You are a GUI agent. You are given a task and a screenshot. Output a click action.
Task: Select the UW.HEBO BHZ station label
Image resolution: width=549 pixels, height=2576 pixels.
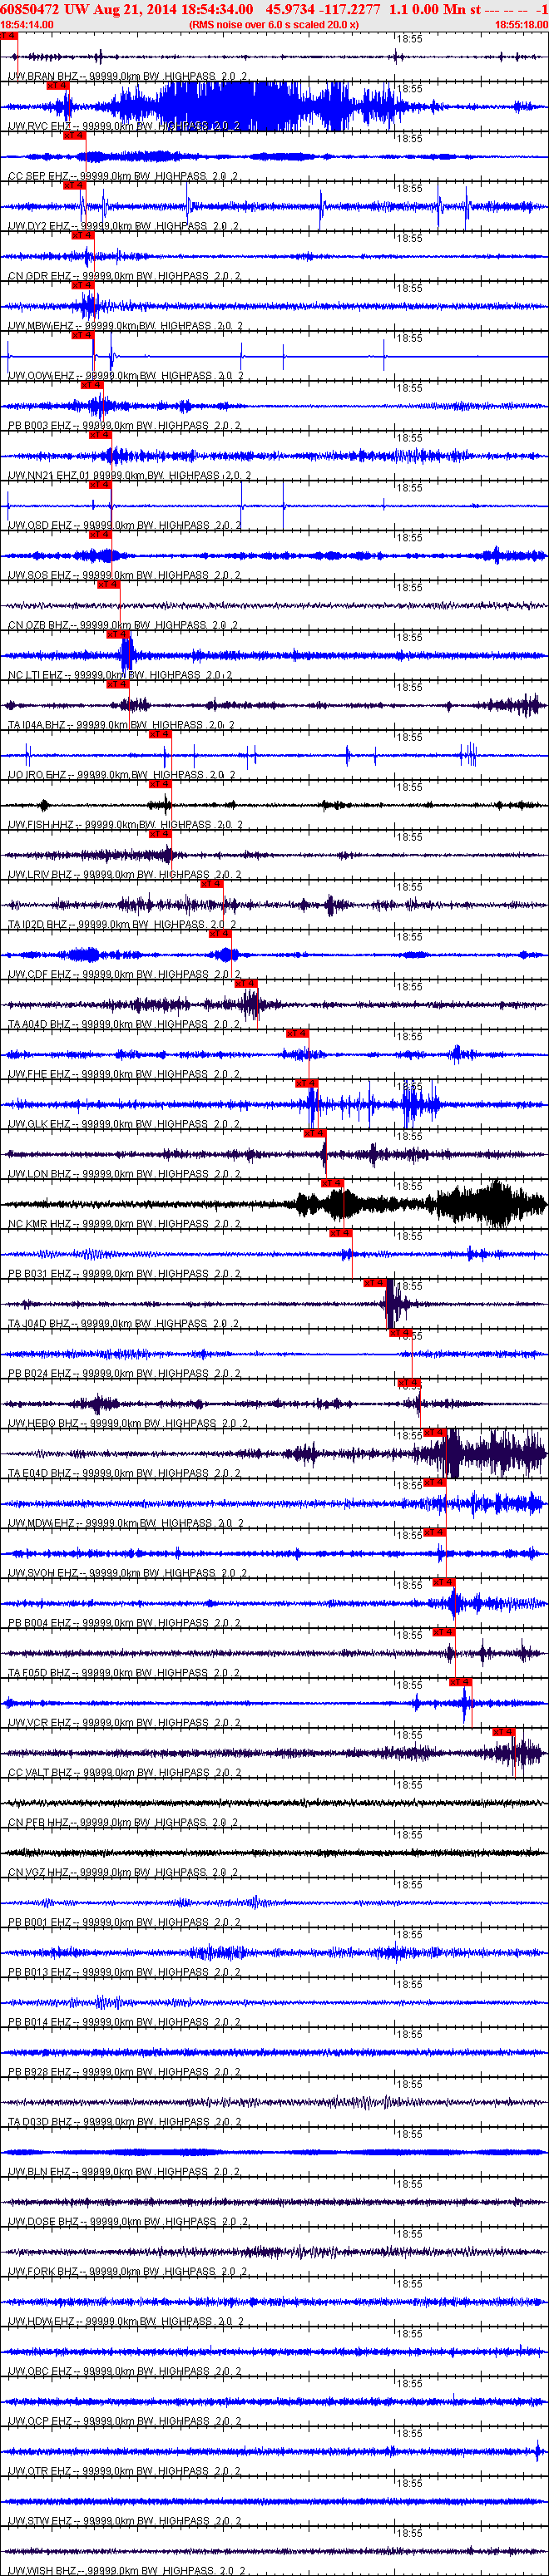coord(128,1424)
